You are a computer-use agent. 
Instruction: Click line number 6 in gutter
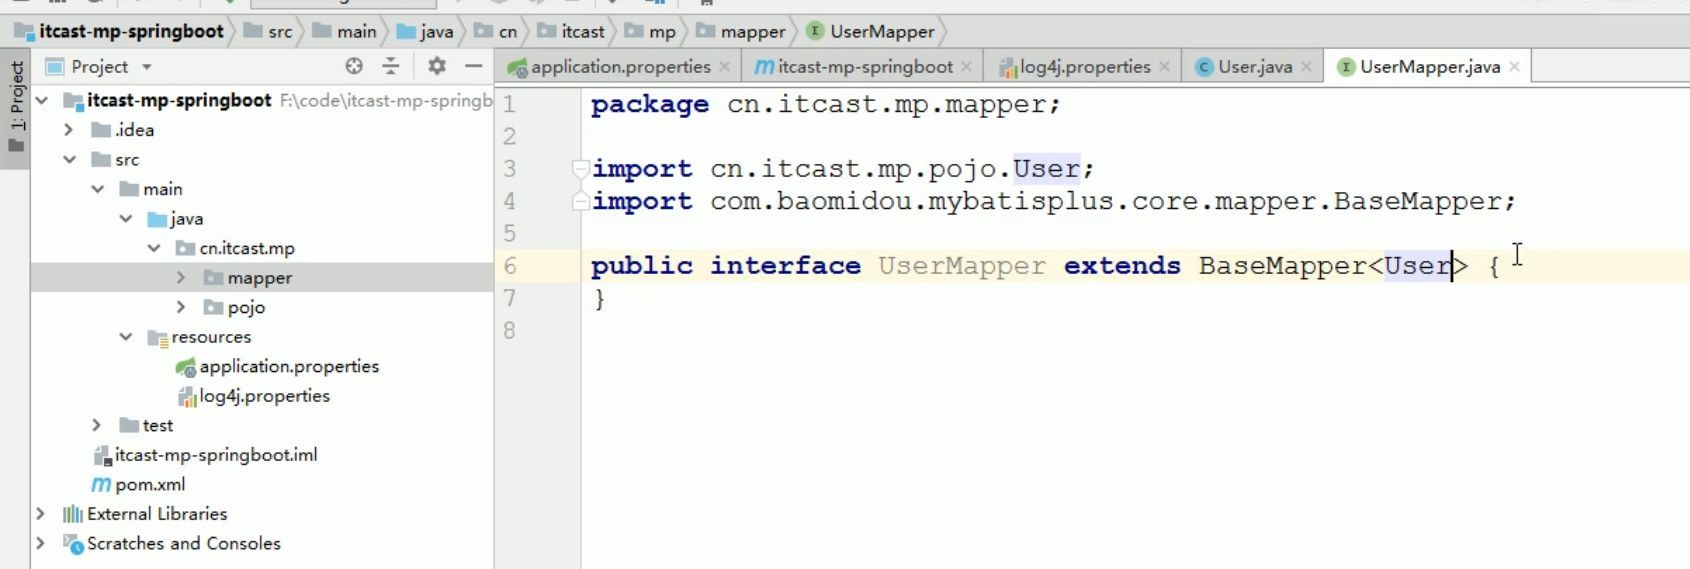510,266
